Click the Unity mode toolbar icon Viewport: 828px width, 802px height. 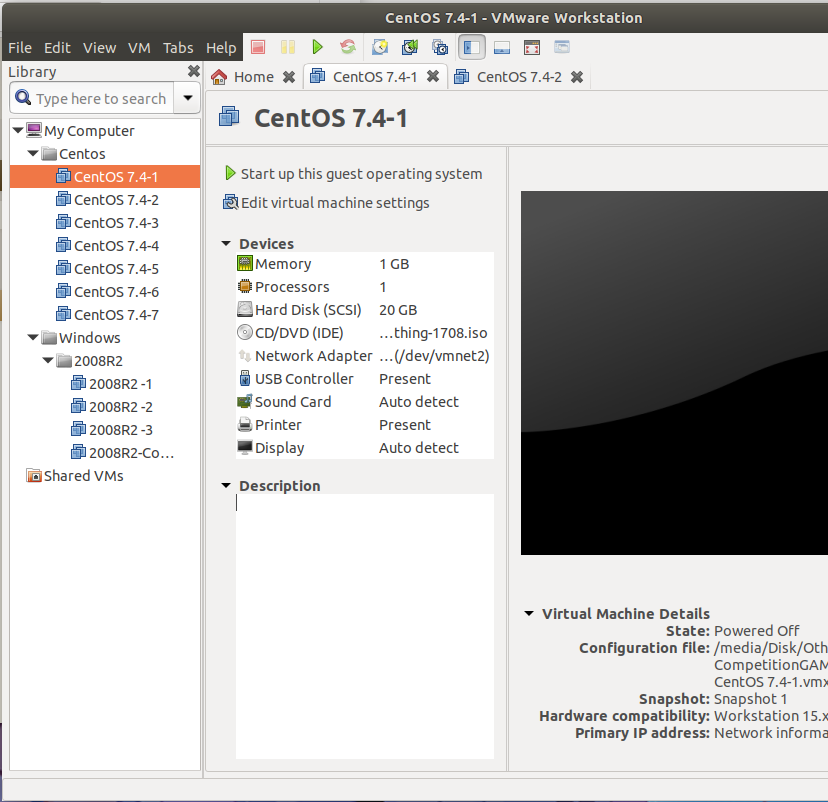pyautogui.click(x=562, y=47)
